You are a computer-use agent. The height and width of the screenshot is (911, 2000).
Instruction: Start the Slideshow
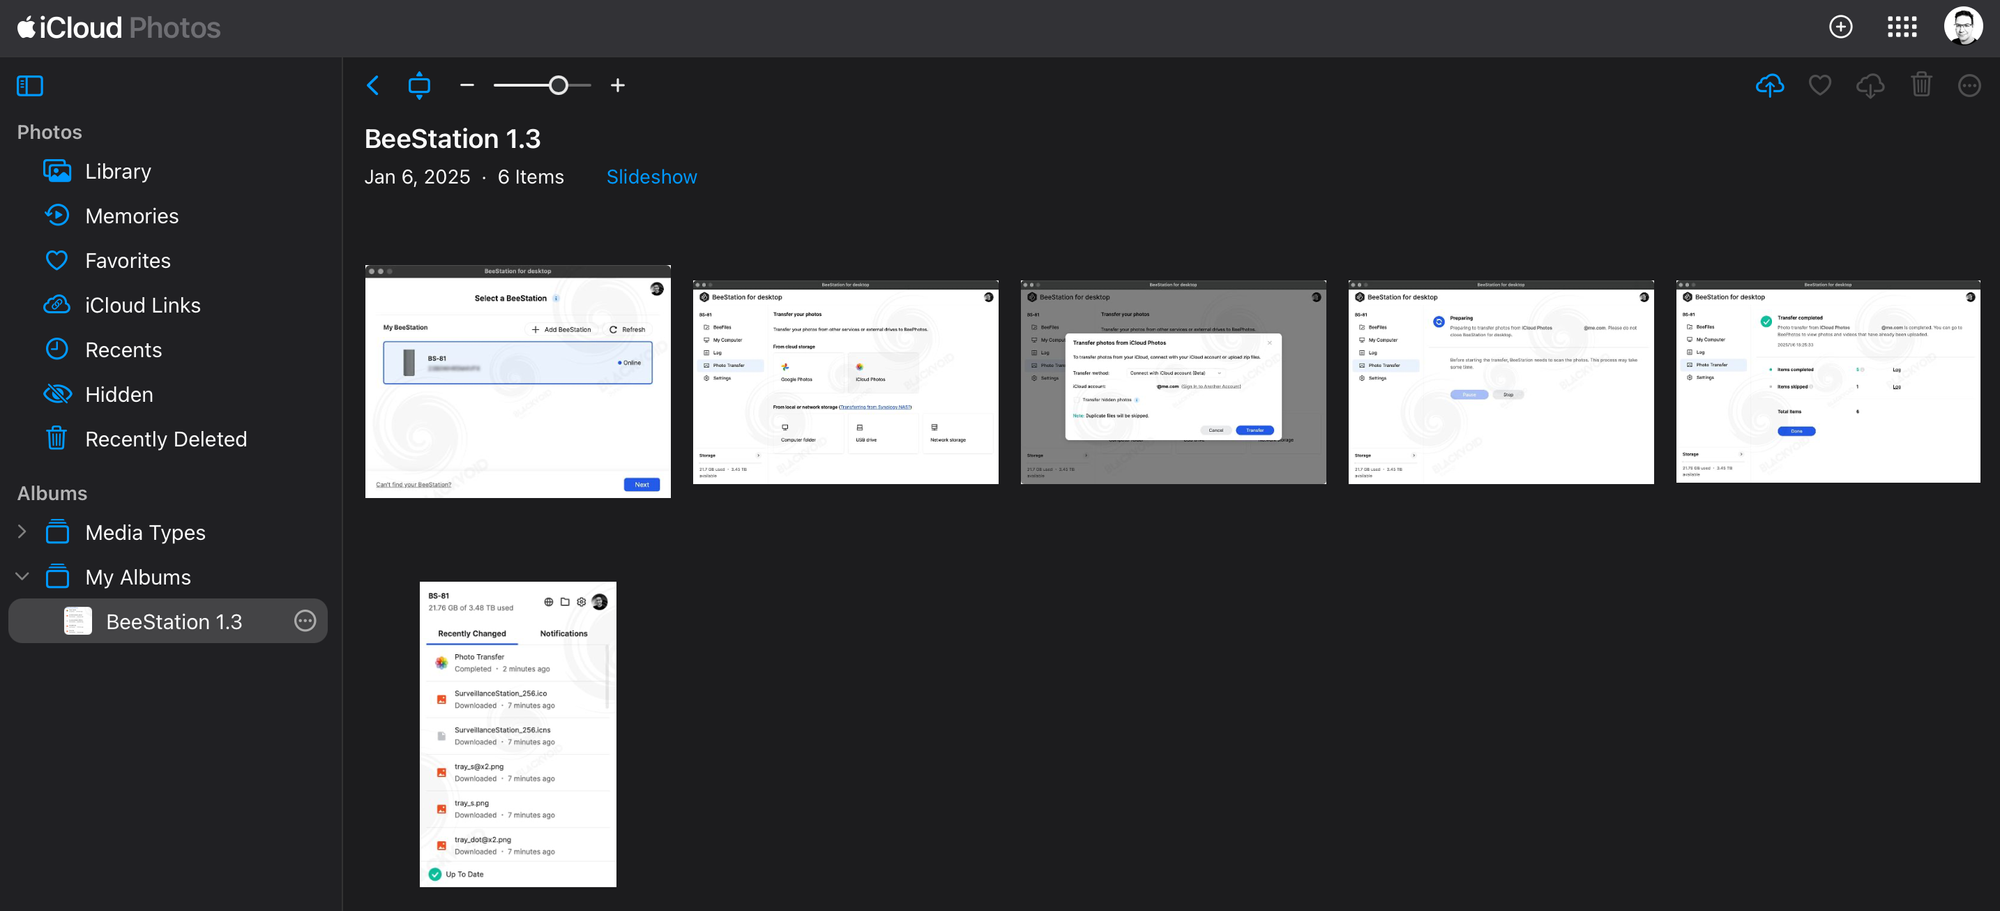coord(652,177)
